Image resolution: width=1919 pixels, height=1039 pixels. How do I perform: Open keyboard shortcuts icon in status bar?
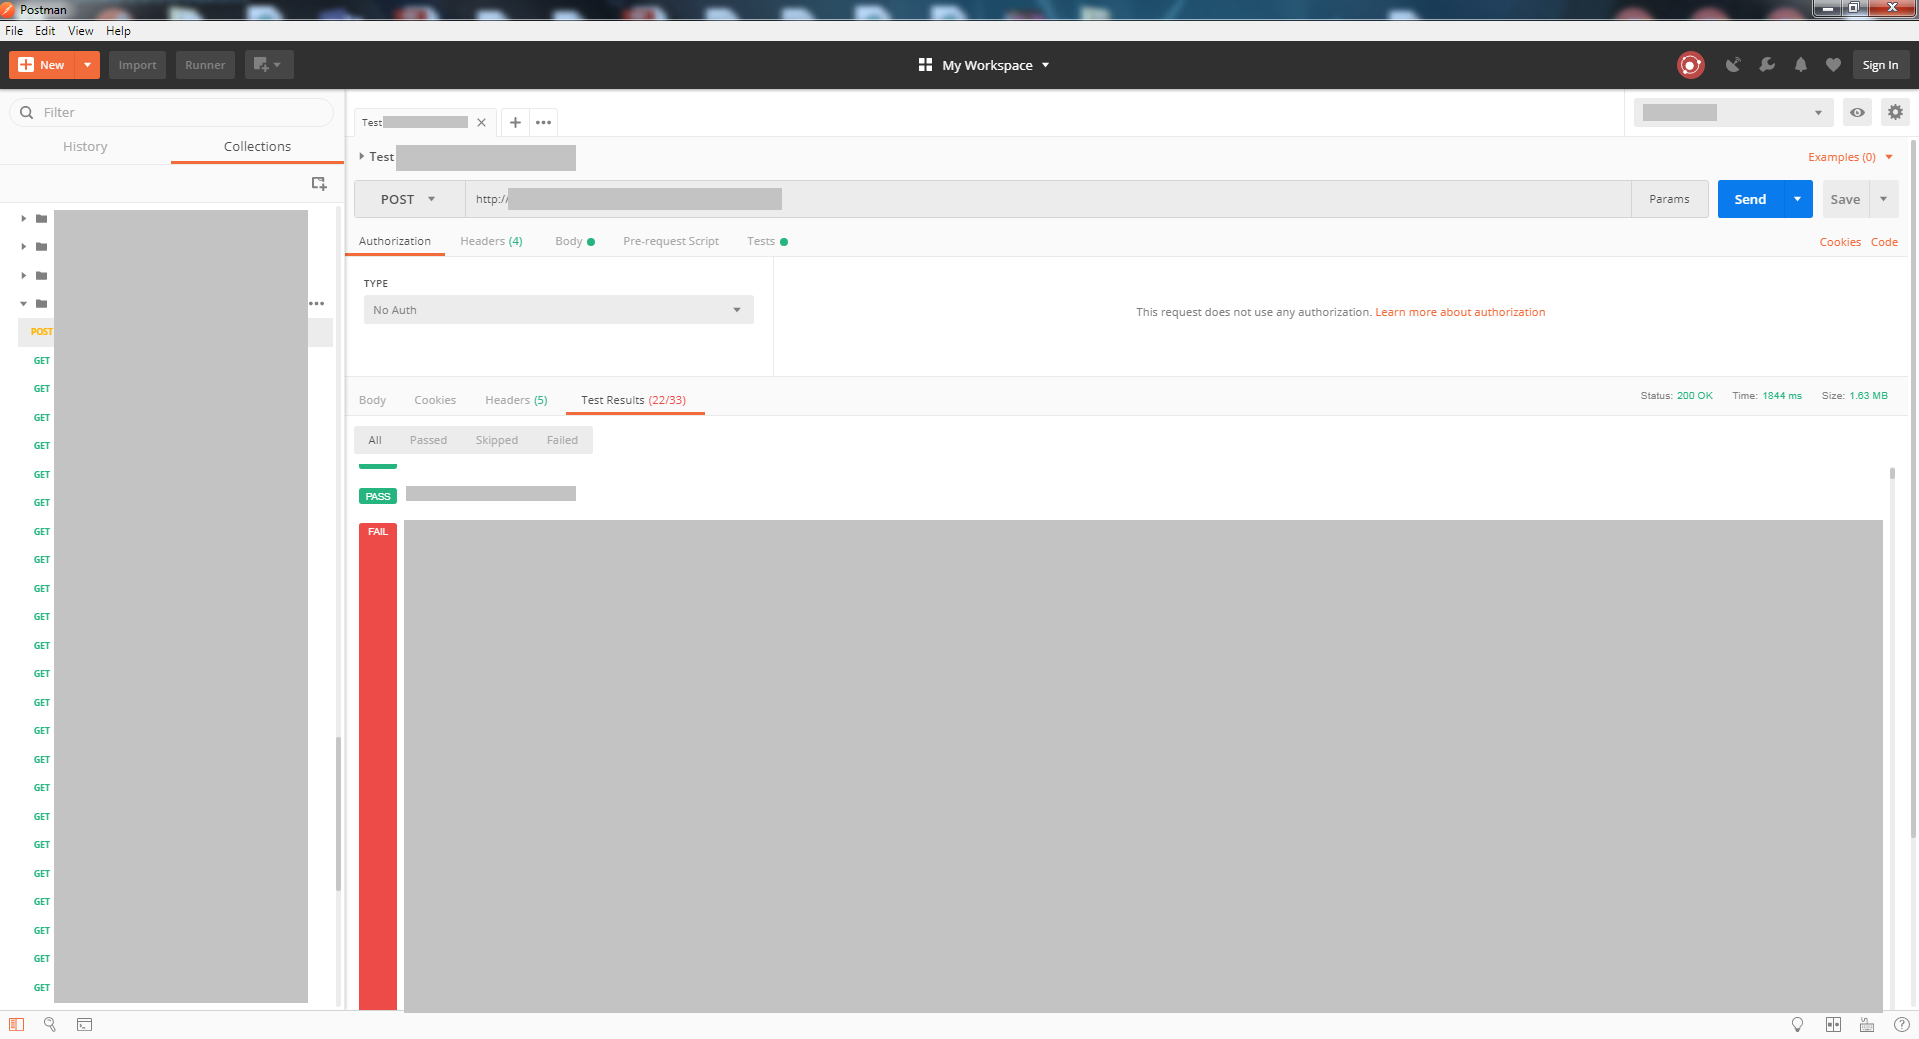(1867, 1024)
